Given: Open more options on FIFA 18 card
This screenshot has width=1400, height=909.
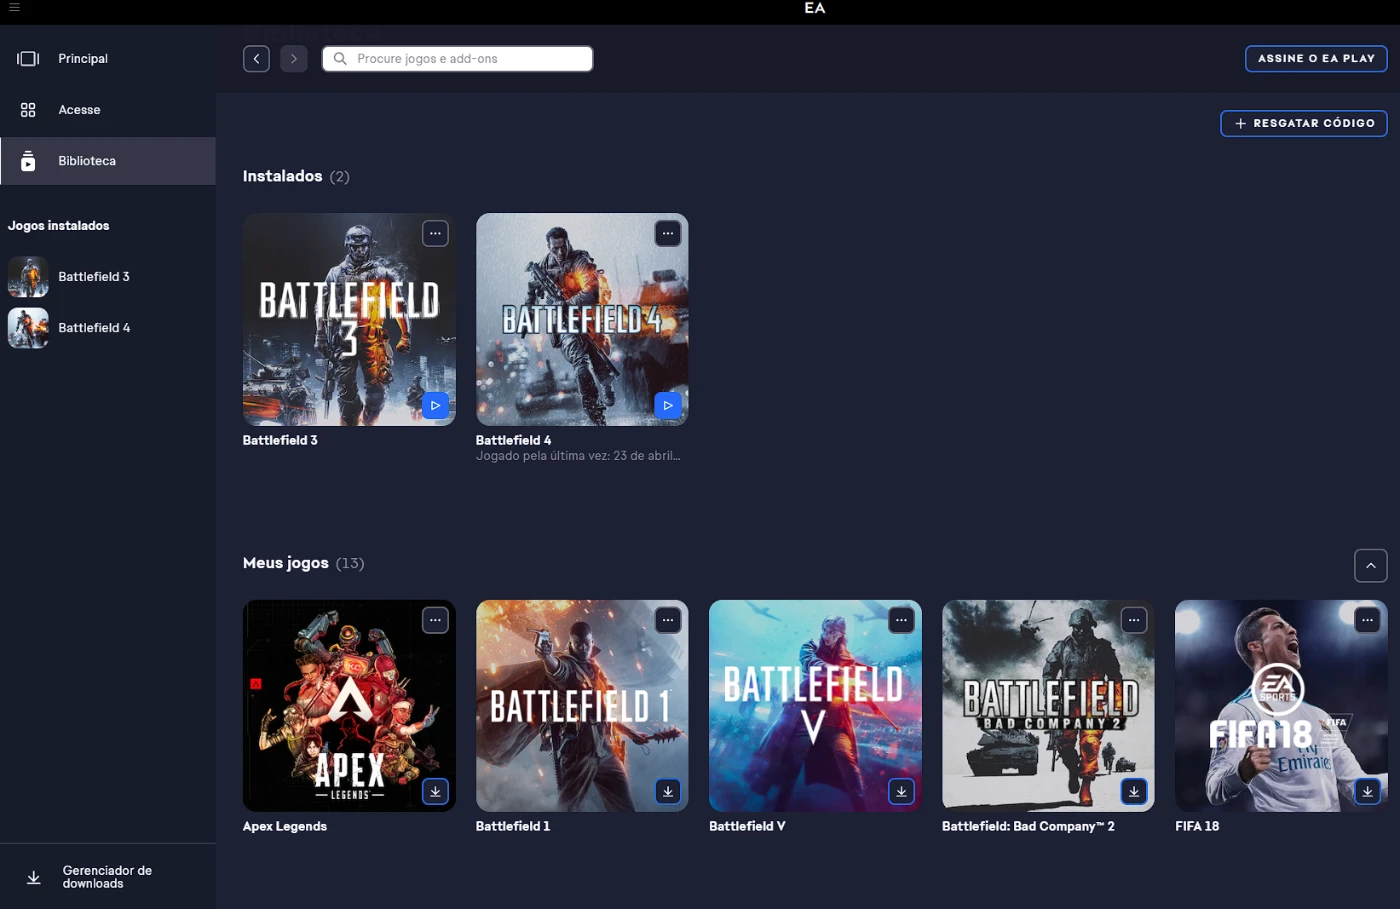Looking at the screenshot, I should tap(1367, 621).
